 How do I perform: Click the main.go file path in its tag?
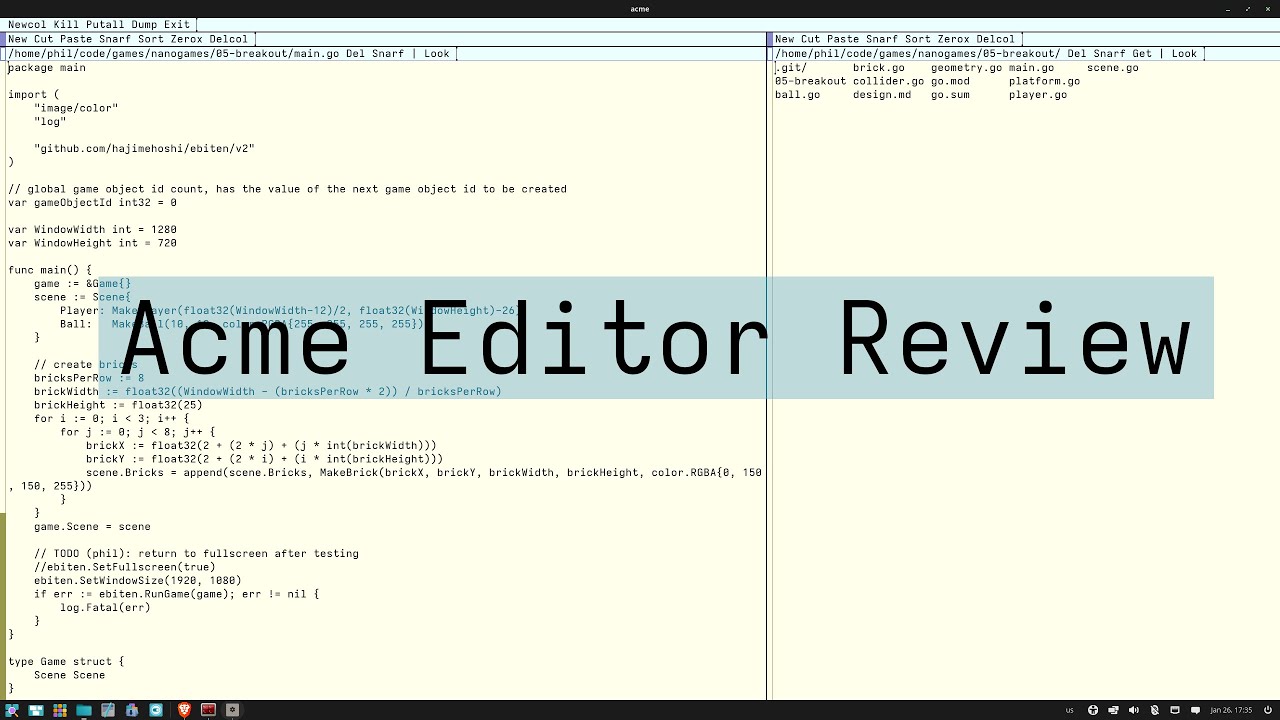(x=174, y=53)
